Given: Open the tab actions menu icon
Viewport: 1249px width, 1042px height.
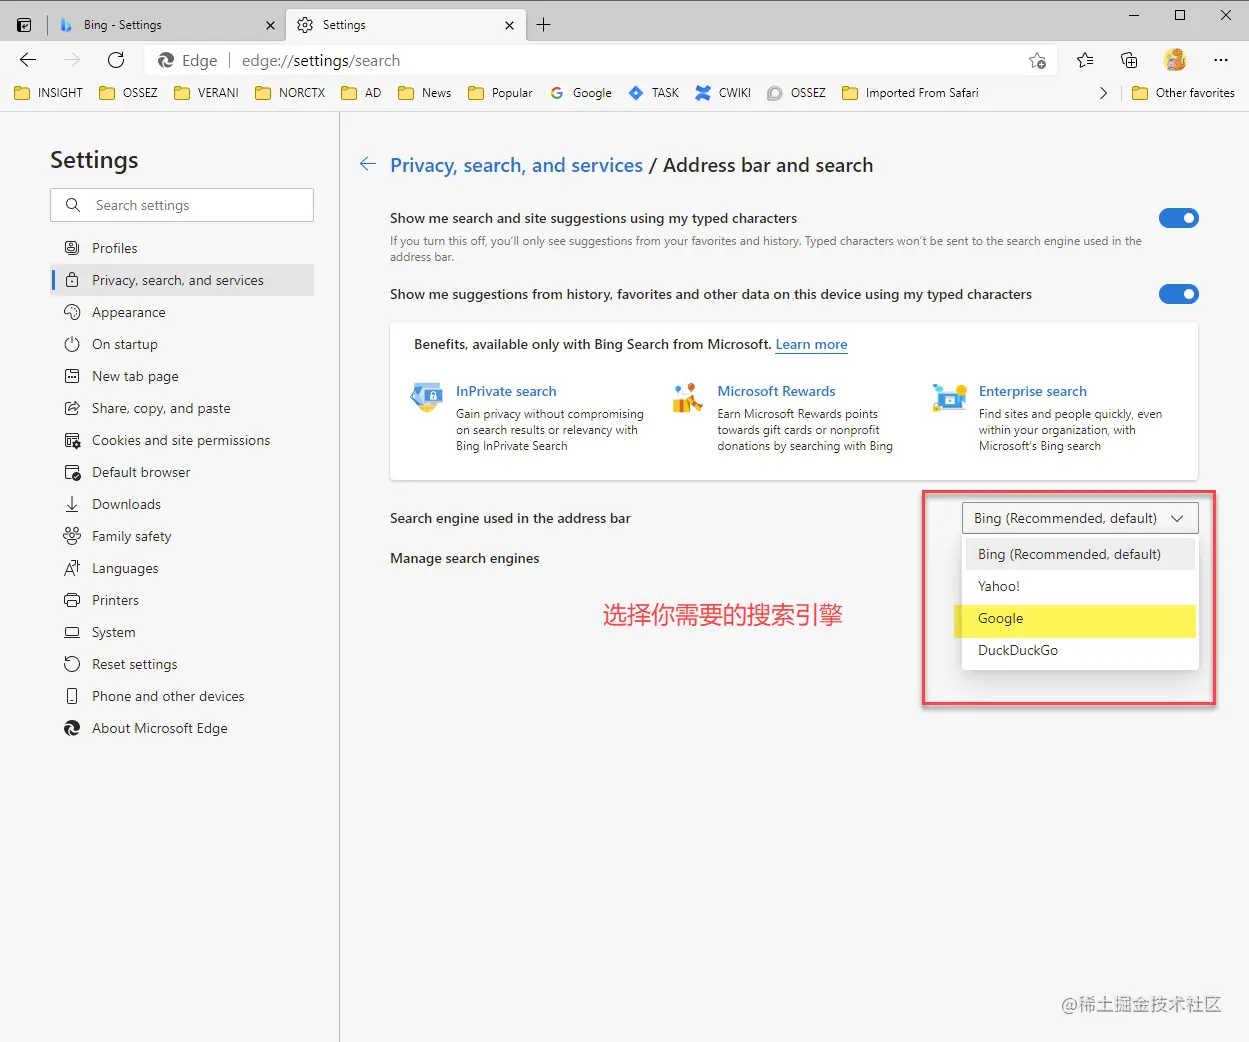Looking at the screenshot, I should pos(24,25).
